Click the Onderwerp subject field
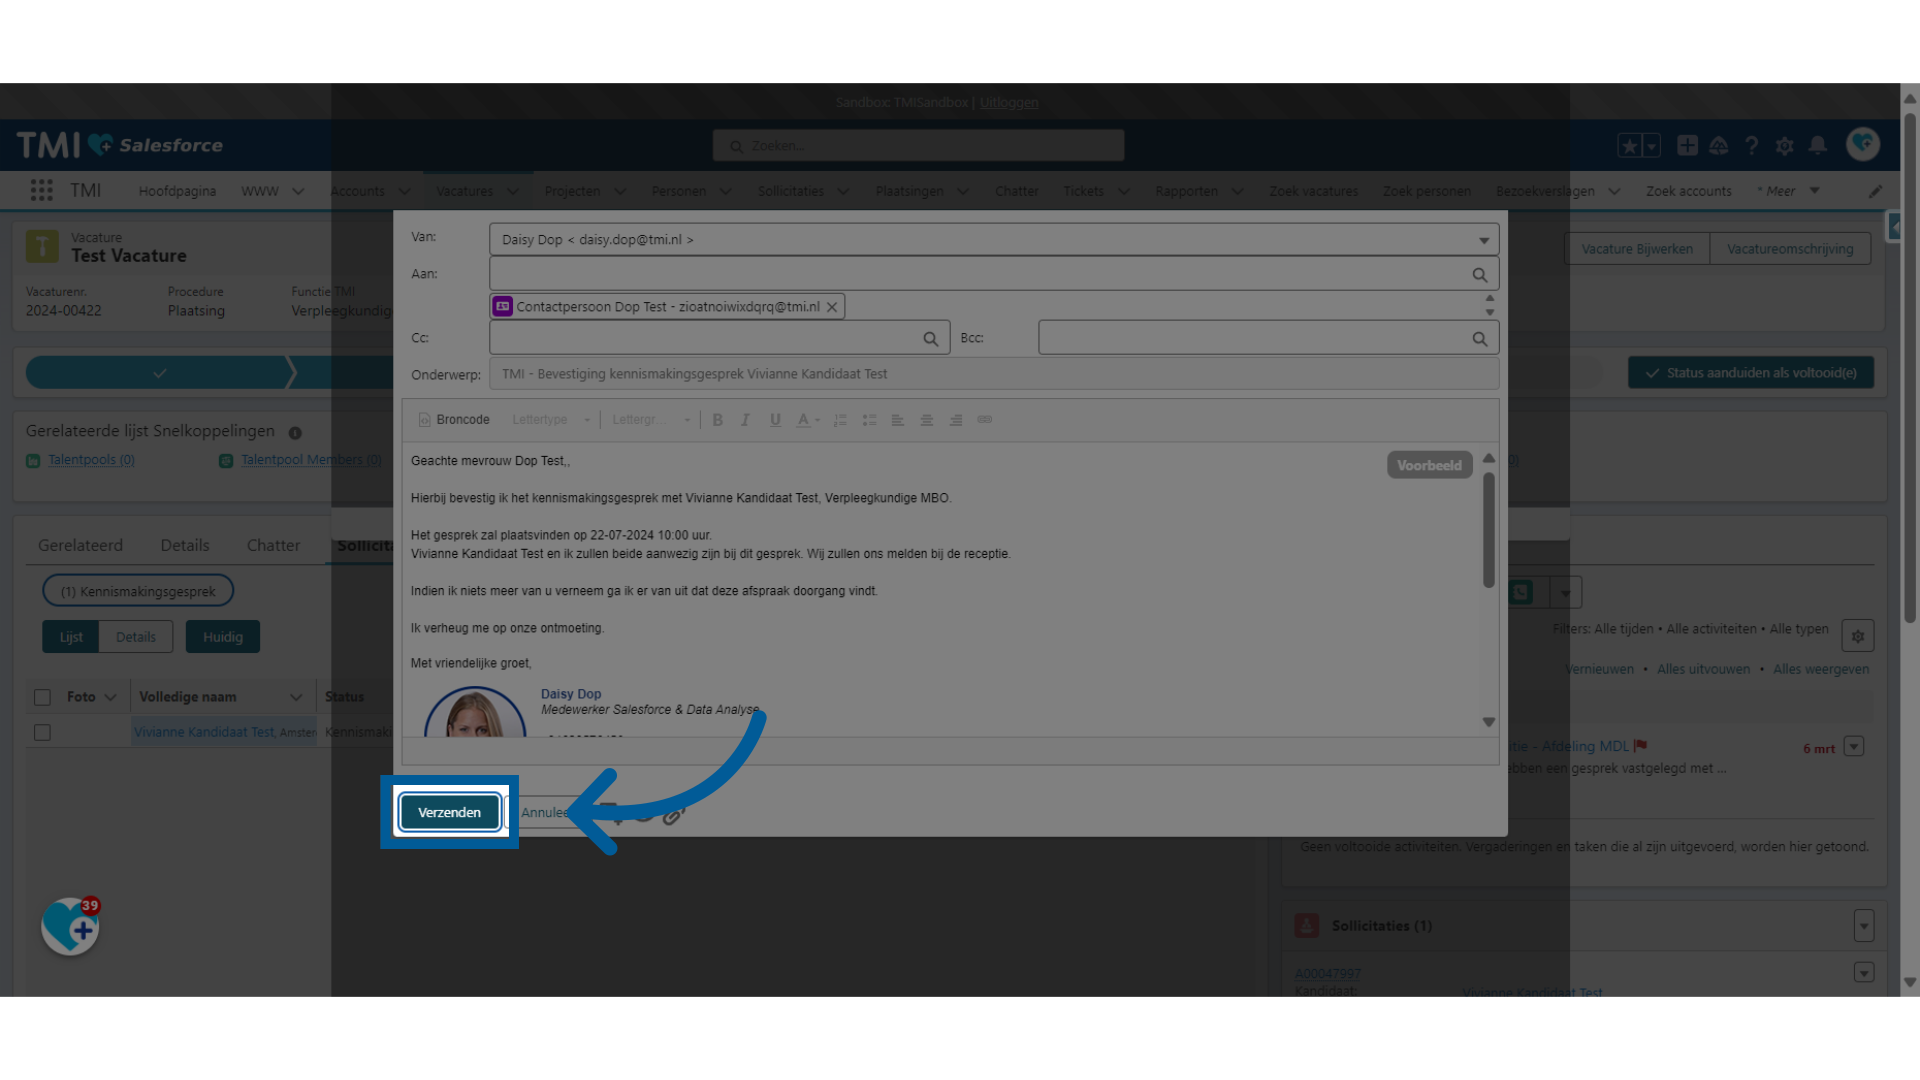Image resolution: width=1920 pixels, height=1080 pixels. click(994, 374)
